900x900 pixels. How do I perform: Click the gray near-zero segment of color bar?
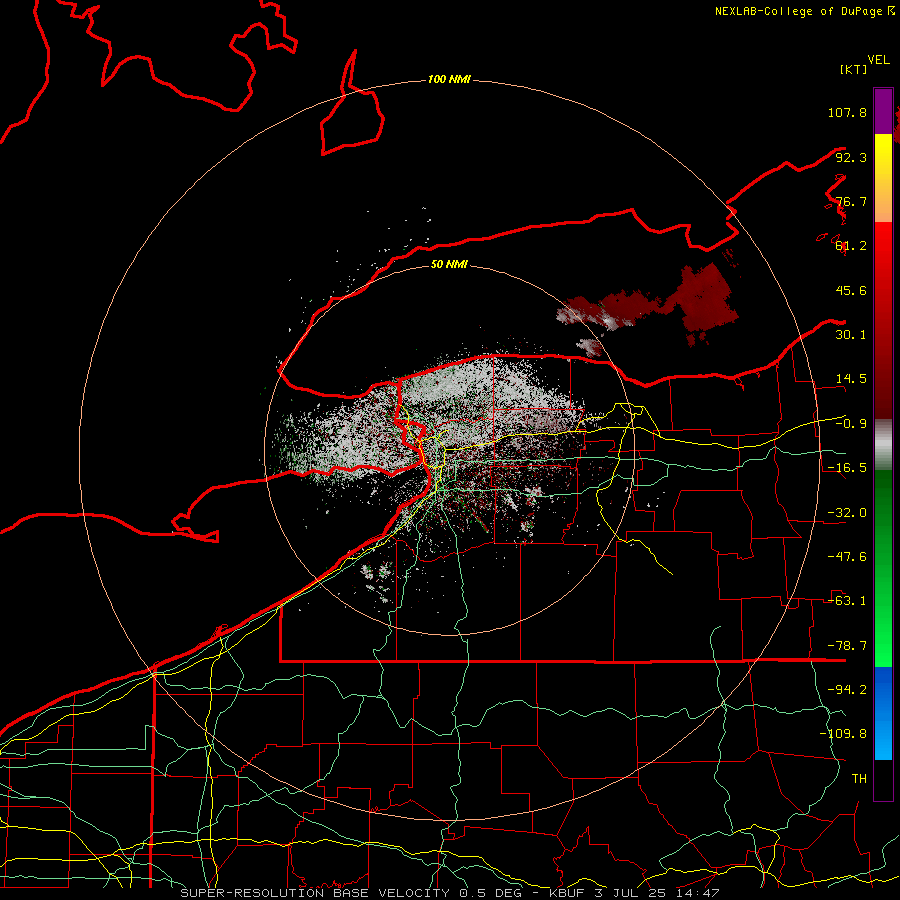coord(883,444)
